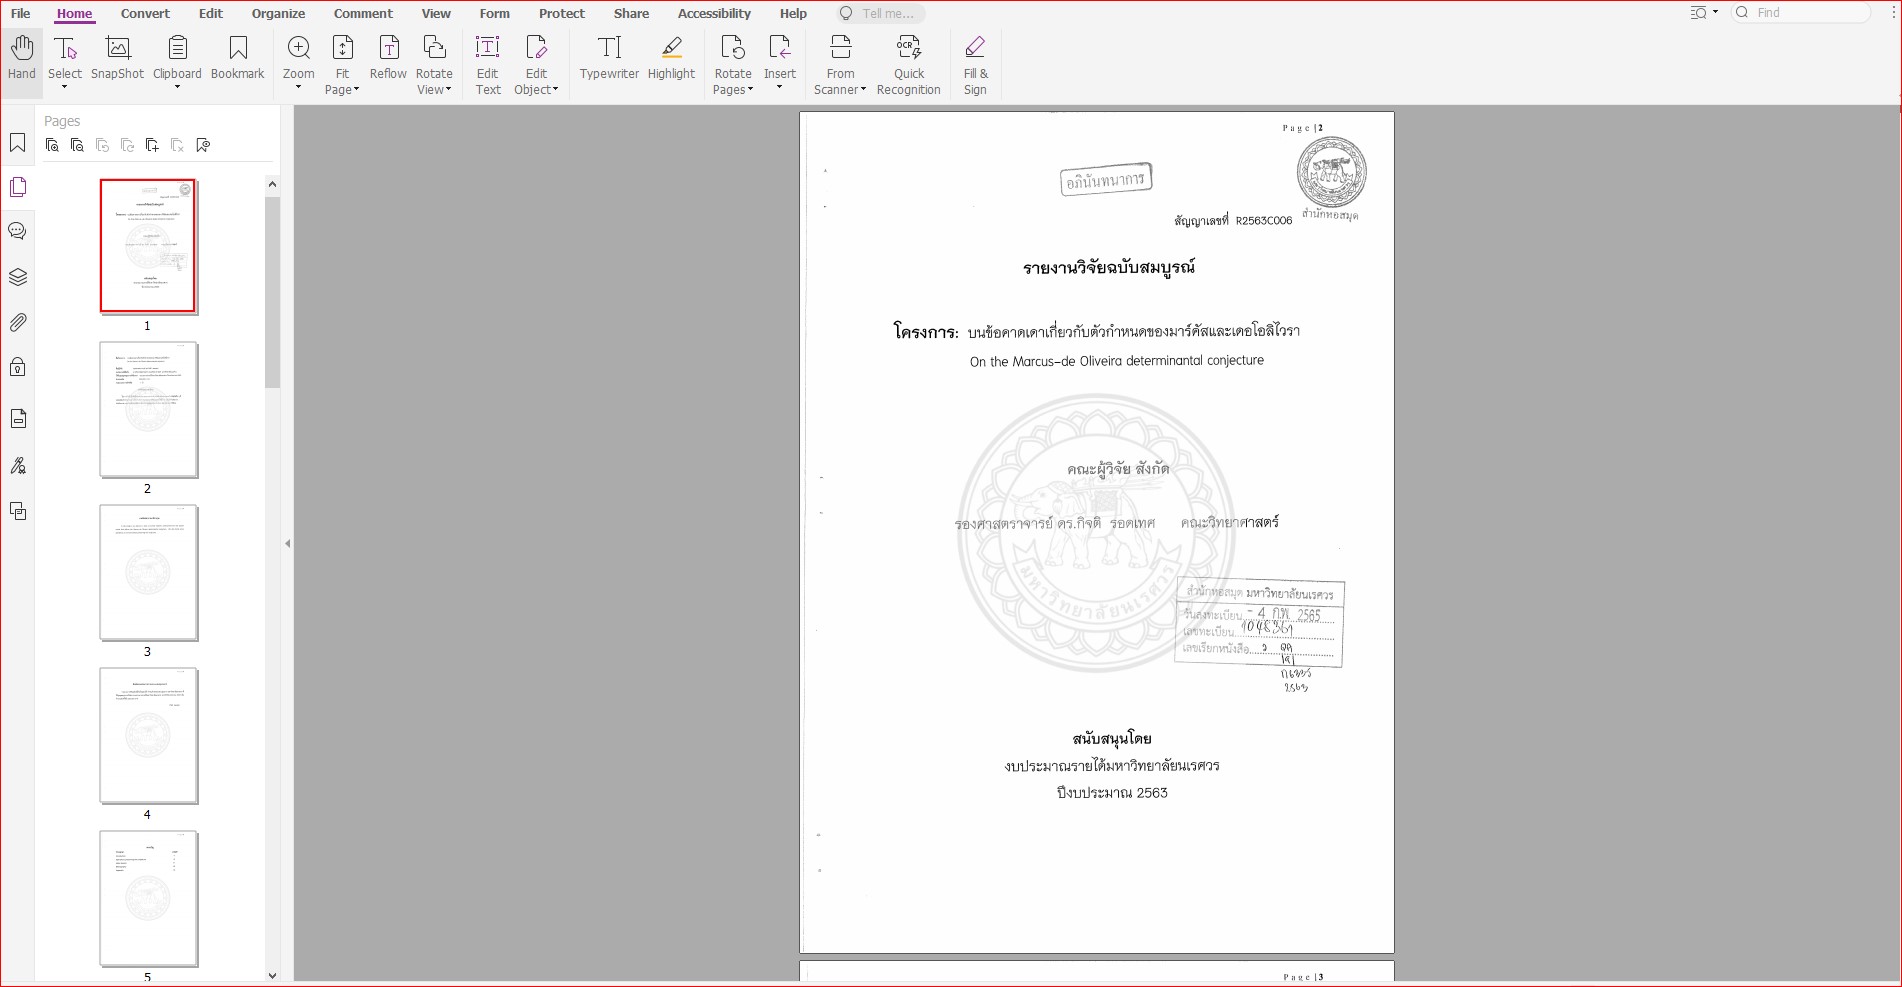This screenshot has height=987, width=1902.
Task: Collapse the navigation panel with side arrow
Action: click(288, 543)
